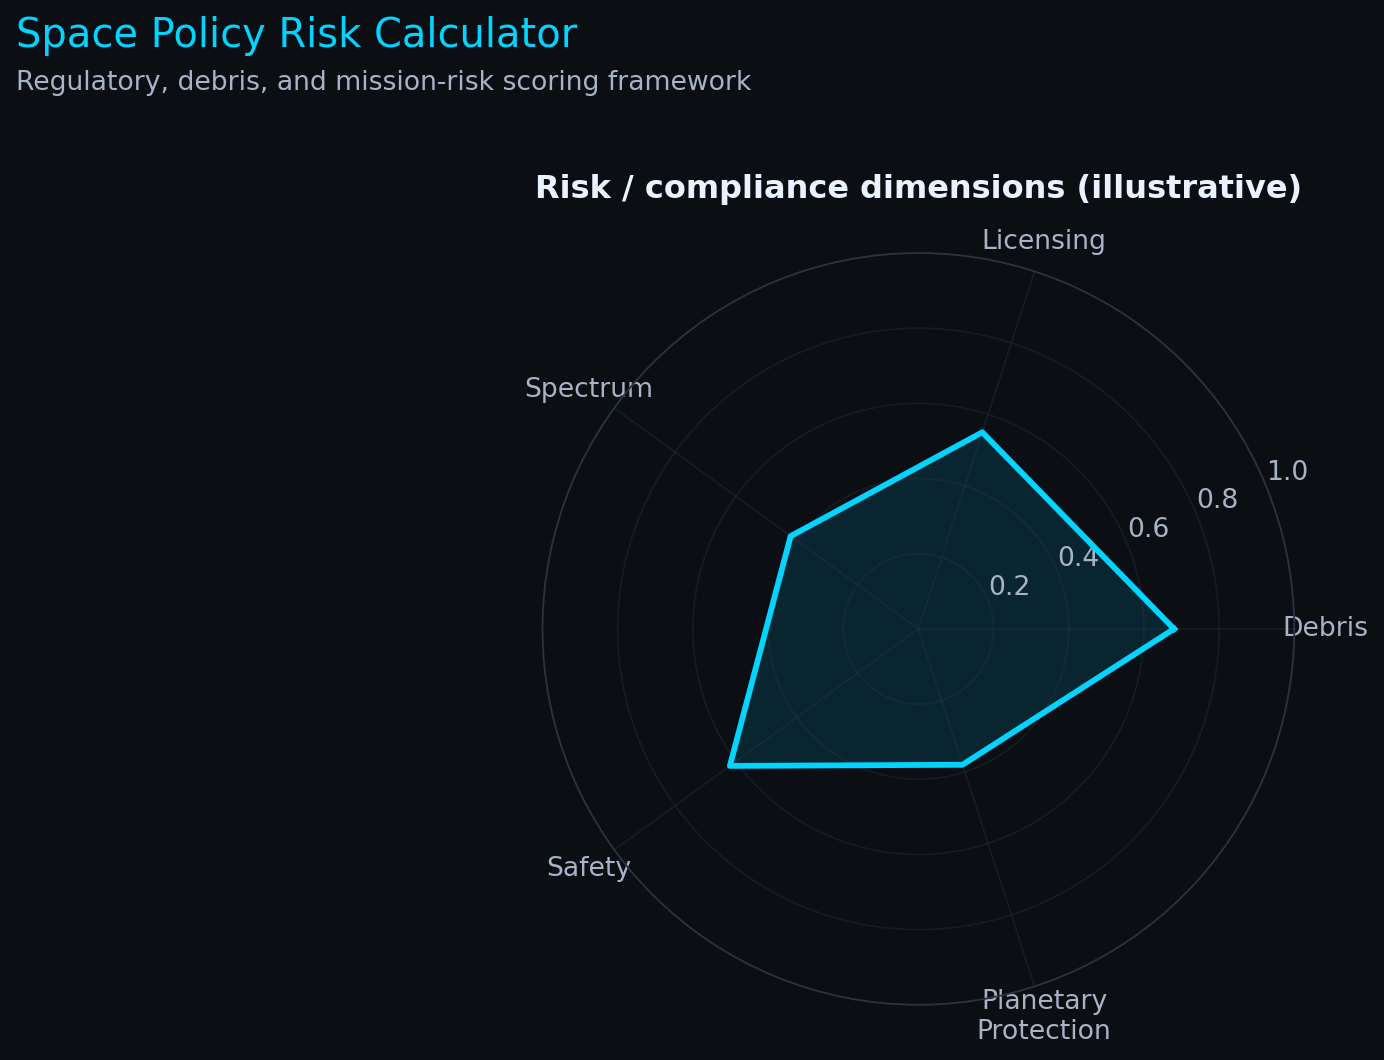
Task: Click the Debris data point on the radar
Action: pos(1175,629)
